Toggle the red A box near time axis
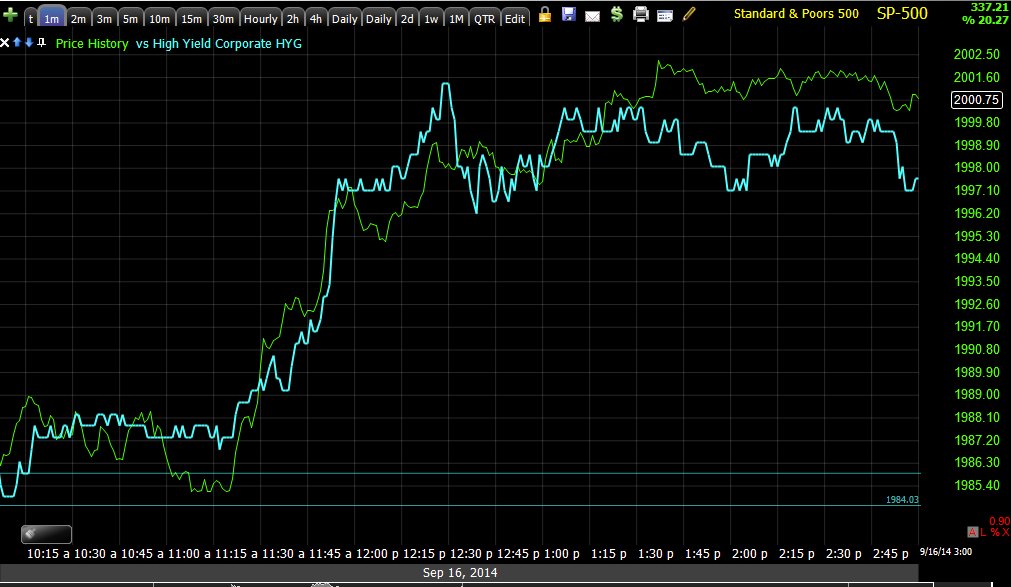Image resolution: width=1011 pixels, height=587 pixels. 972,532
